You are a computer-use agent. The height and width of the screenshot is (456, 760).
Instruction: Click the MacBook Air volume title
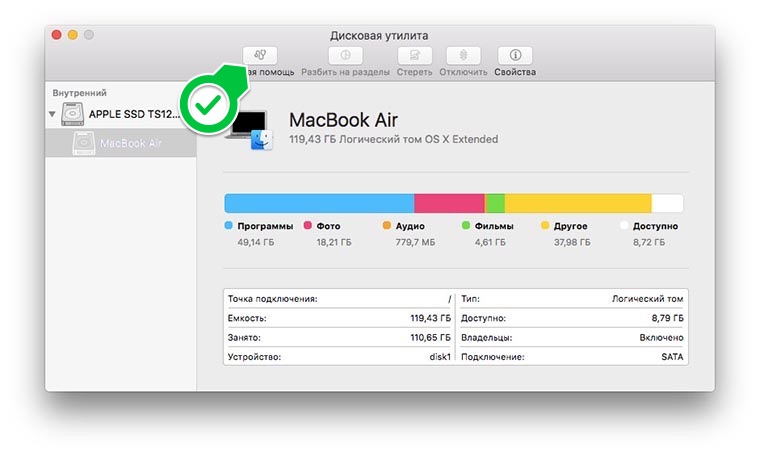coord(343,120)
